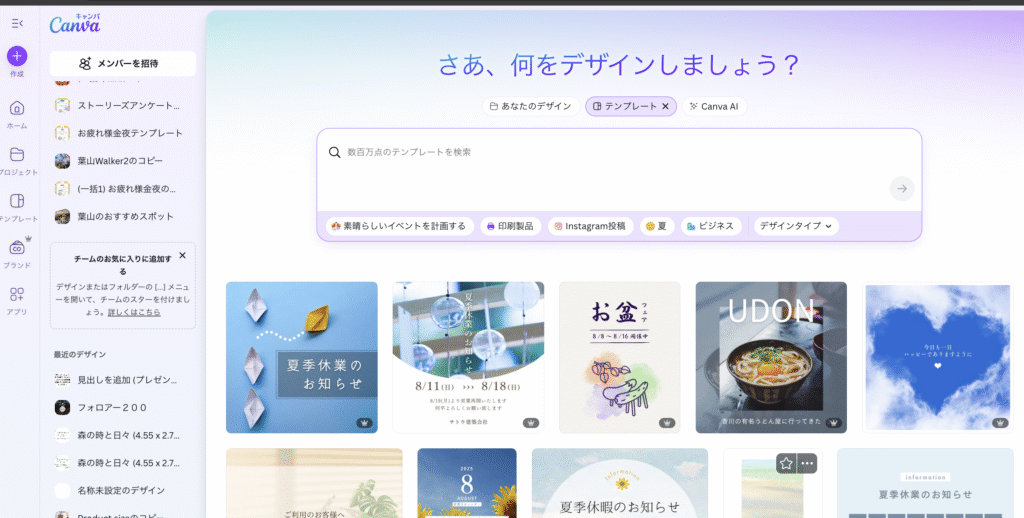
Task: Open the Apps (アプリ) sidebar icon
Action: tap(17, 295)
